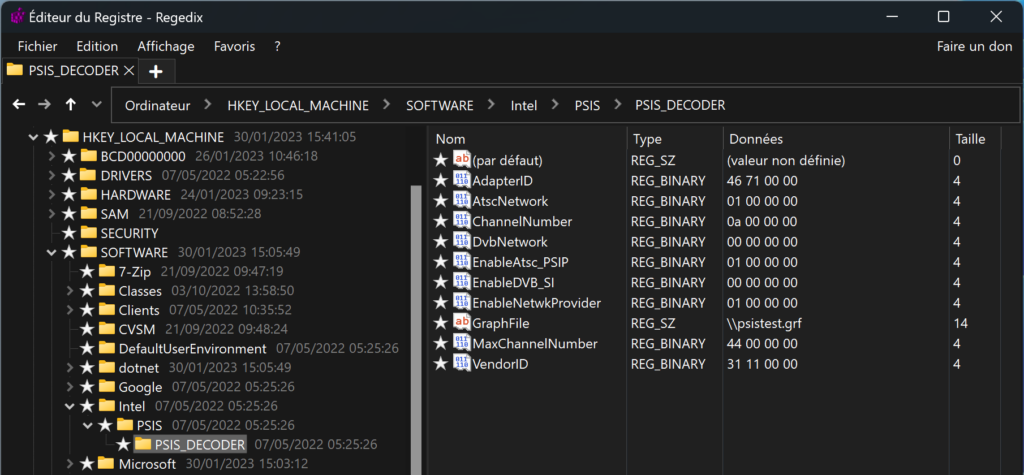Click the DRIVERS folder icon
Image resolution: width=1024 pixels, height=475 pixels.
click(x=89, y=175)
